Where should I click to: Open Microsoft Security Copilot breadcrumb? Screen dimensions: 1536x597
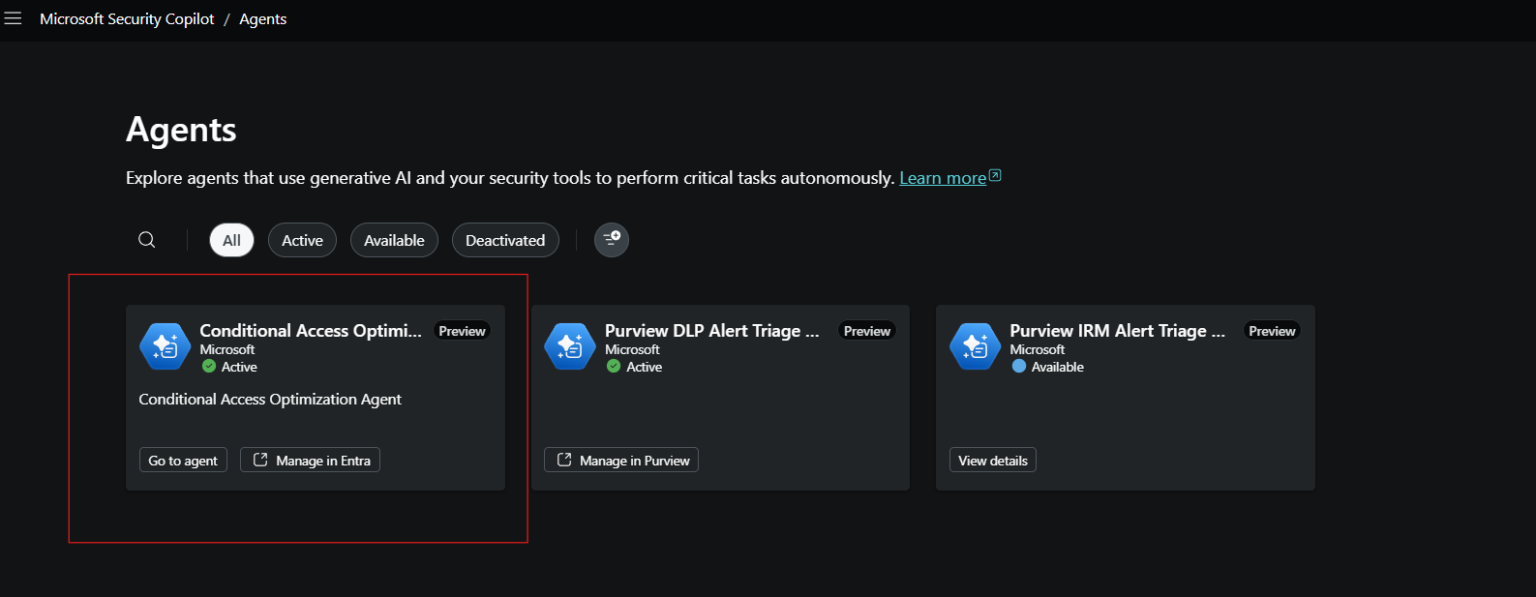(x=127, y=18)
